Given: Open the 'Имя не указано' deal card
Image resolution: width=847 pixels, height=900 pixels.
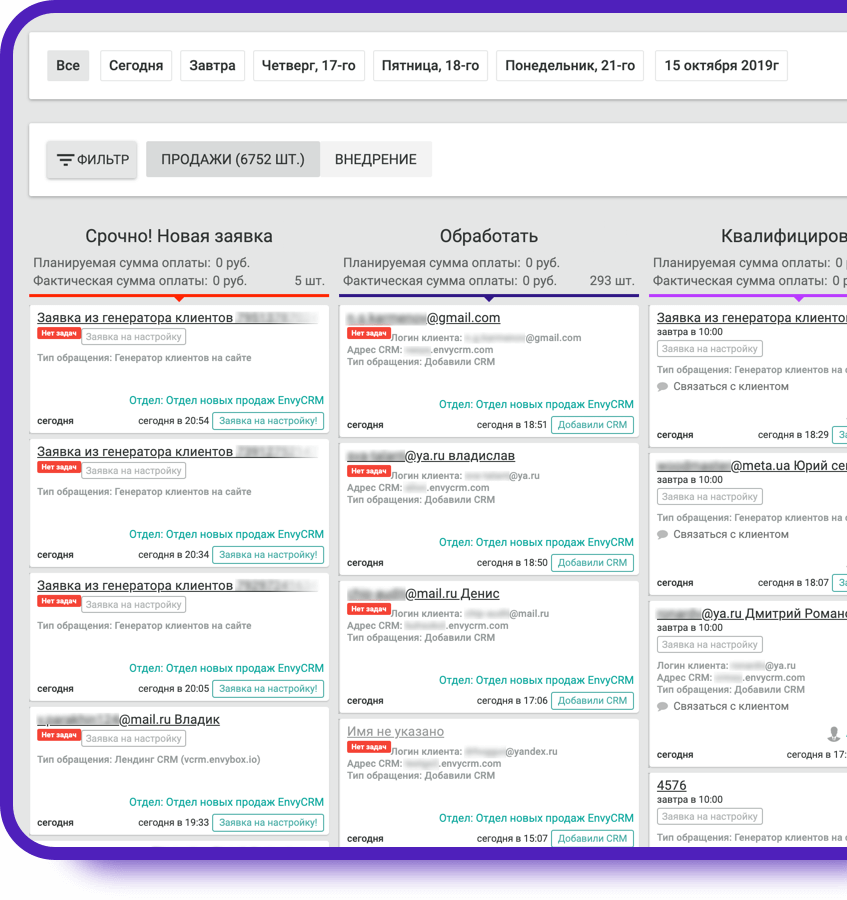Looking at the screenshot, I should (395, 731).
